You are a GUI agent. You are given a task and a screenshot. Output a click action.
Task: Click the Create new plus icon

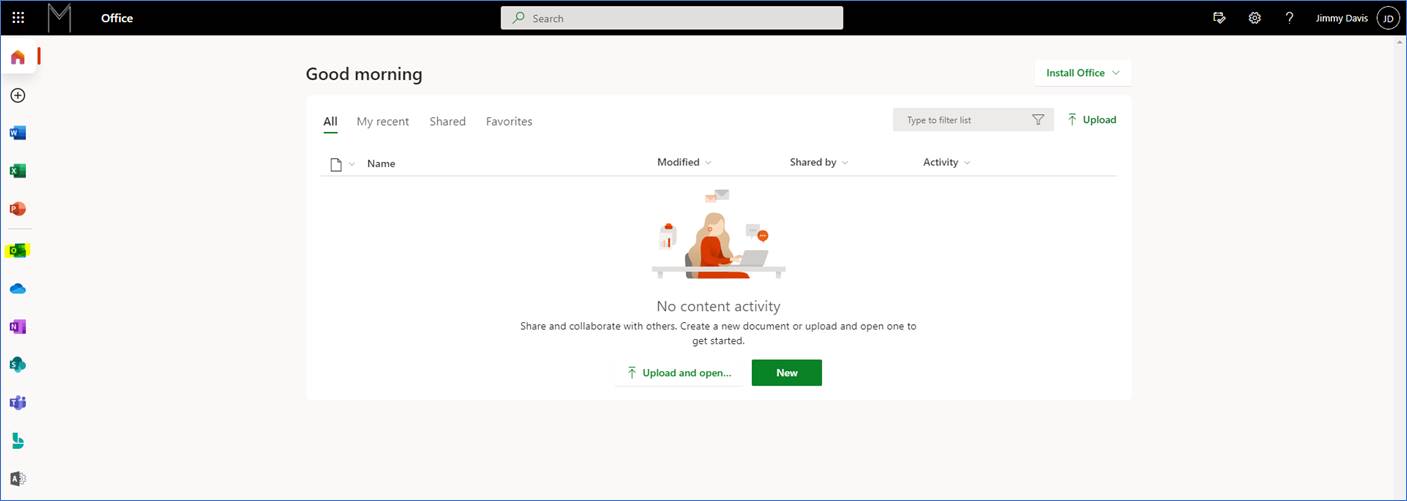tap(17, 95)
